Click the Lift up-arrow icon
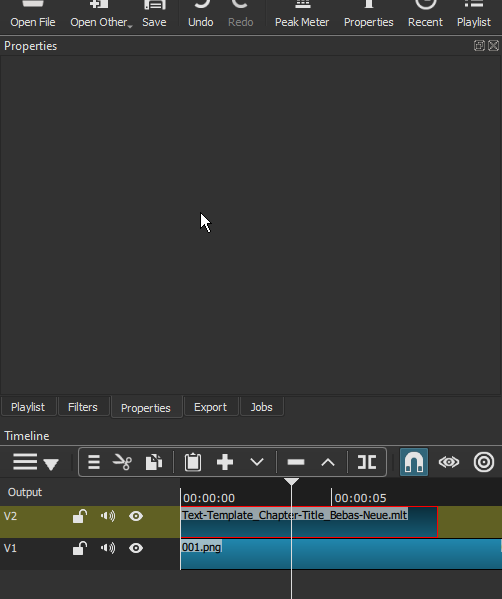 [x=328, y=463]
